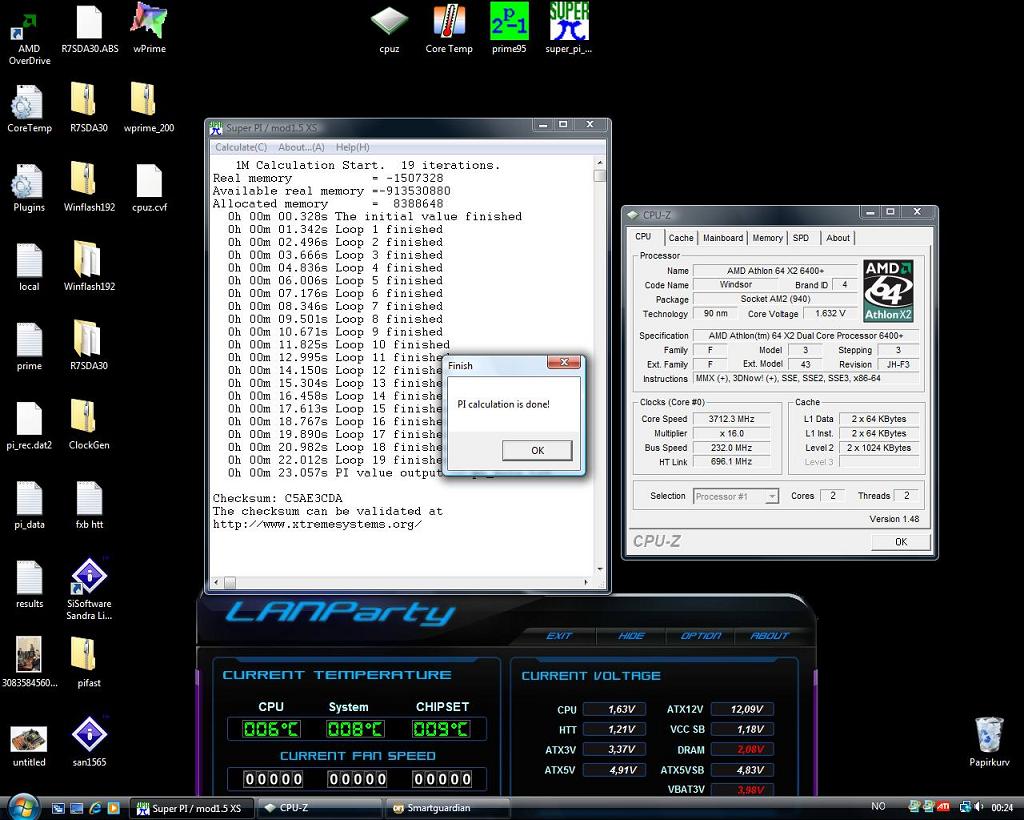
Task: Open the ClockGen zip folder
Action: (89, 426)
